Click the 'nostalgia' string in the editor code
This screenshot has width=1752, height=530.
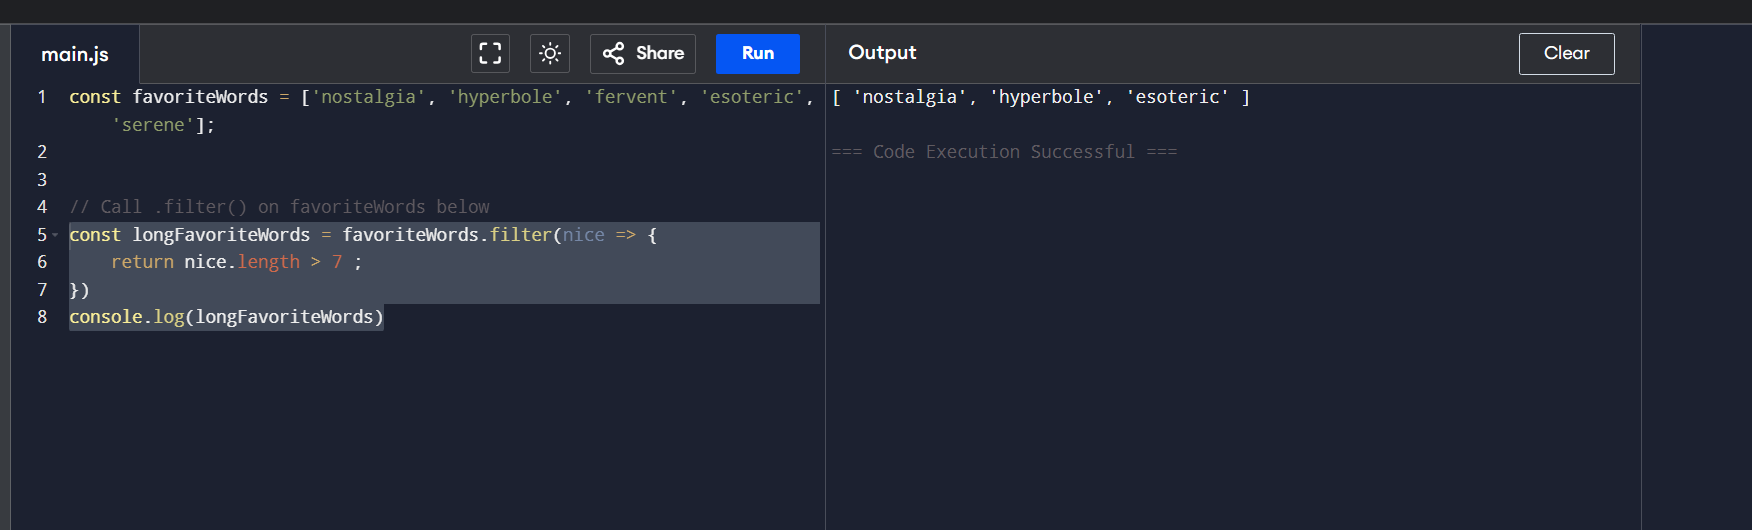point(368,97)
